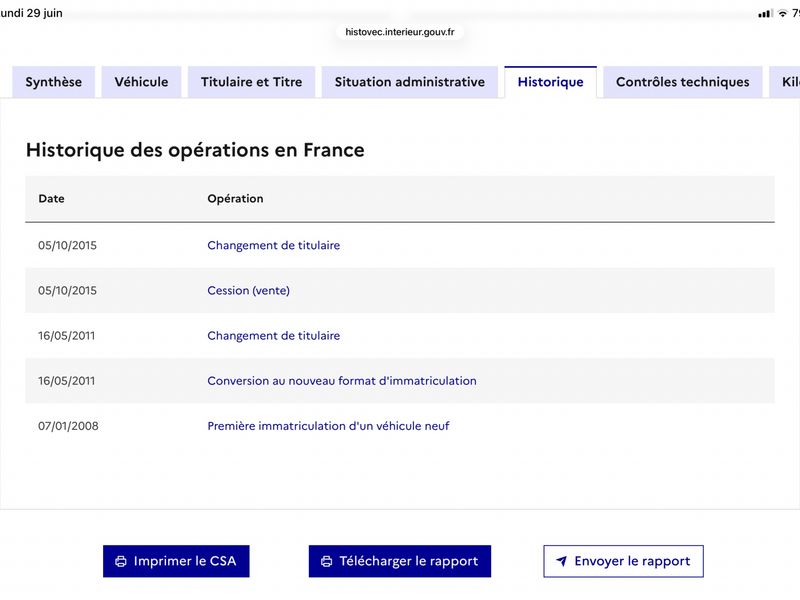Click the printer icon on Imprimer le CSA

(x=121, y=561)
